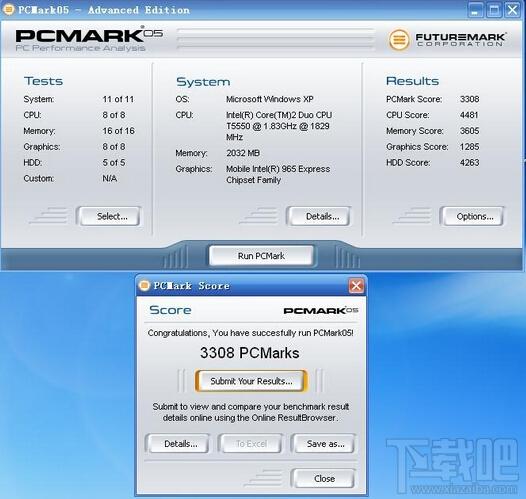Open Details... in the Score dialog
Viewport: 526px width, 499px height.
pyautogui.click(x=179, y=444)
